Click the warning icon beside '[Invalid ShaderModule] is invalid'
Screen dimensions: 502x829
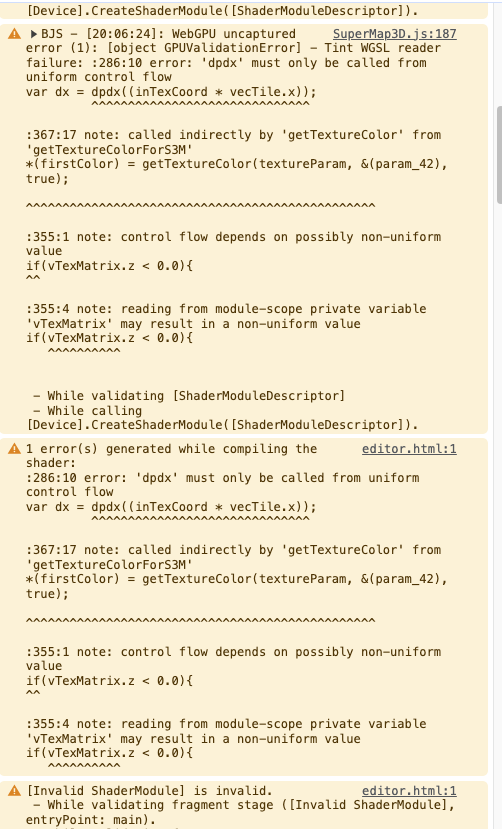(x=14, y=791)
